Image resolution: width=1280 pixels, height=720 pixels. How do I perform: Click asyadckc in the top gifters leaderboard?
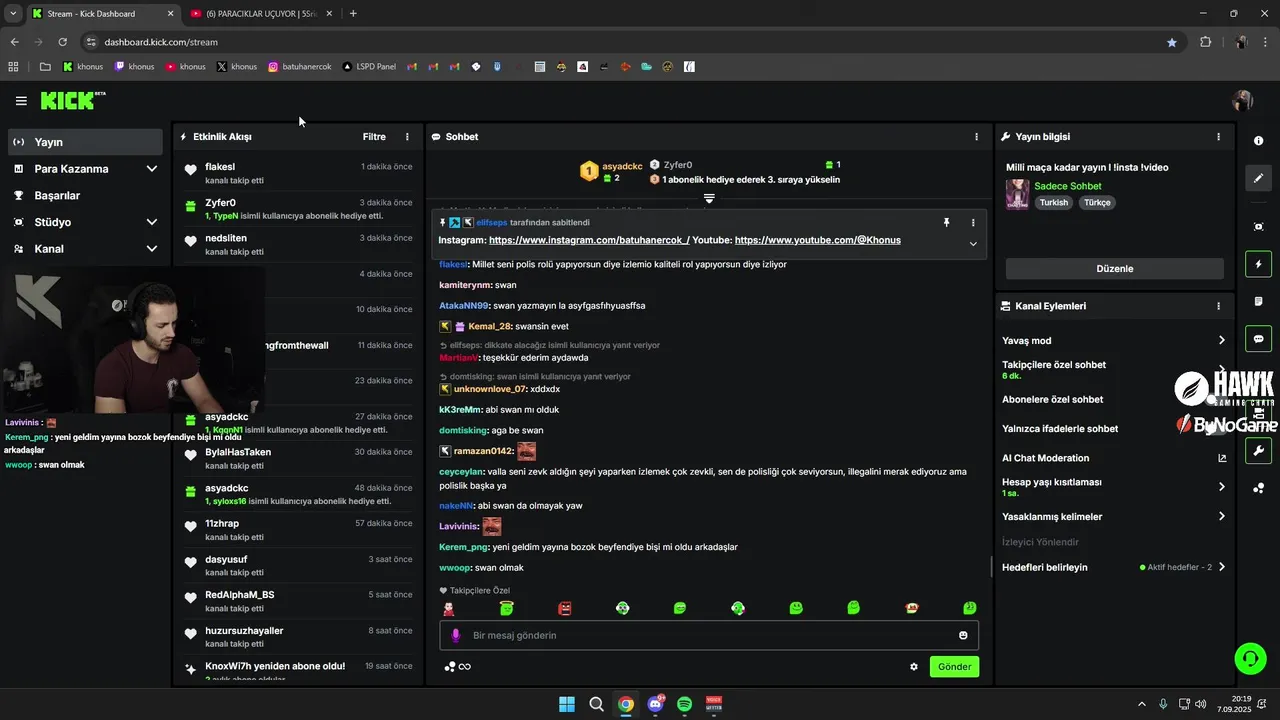[622, 166]
